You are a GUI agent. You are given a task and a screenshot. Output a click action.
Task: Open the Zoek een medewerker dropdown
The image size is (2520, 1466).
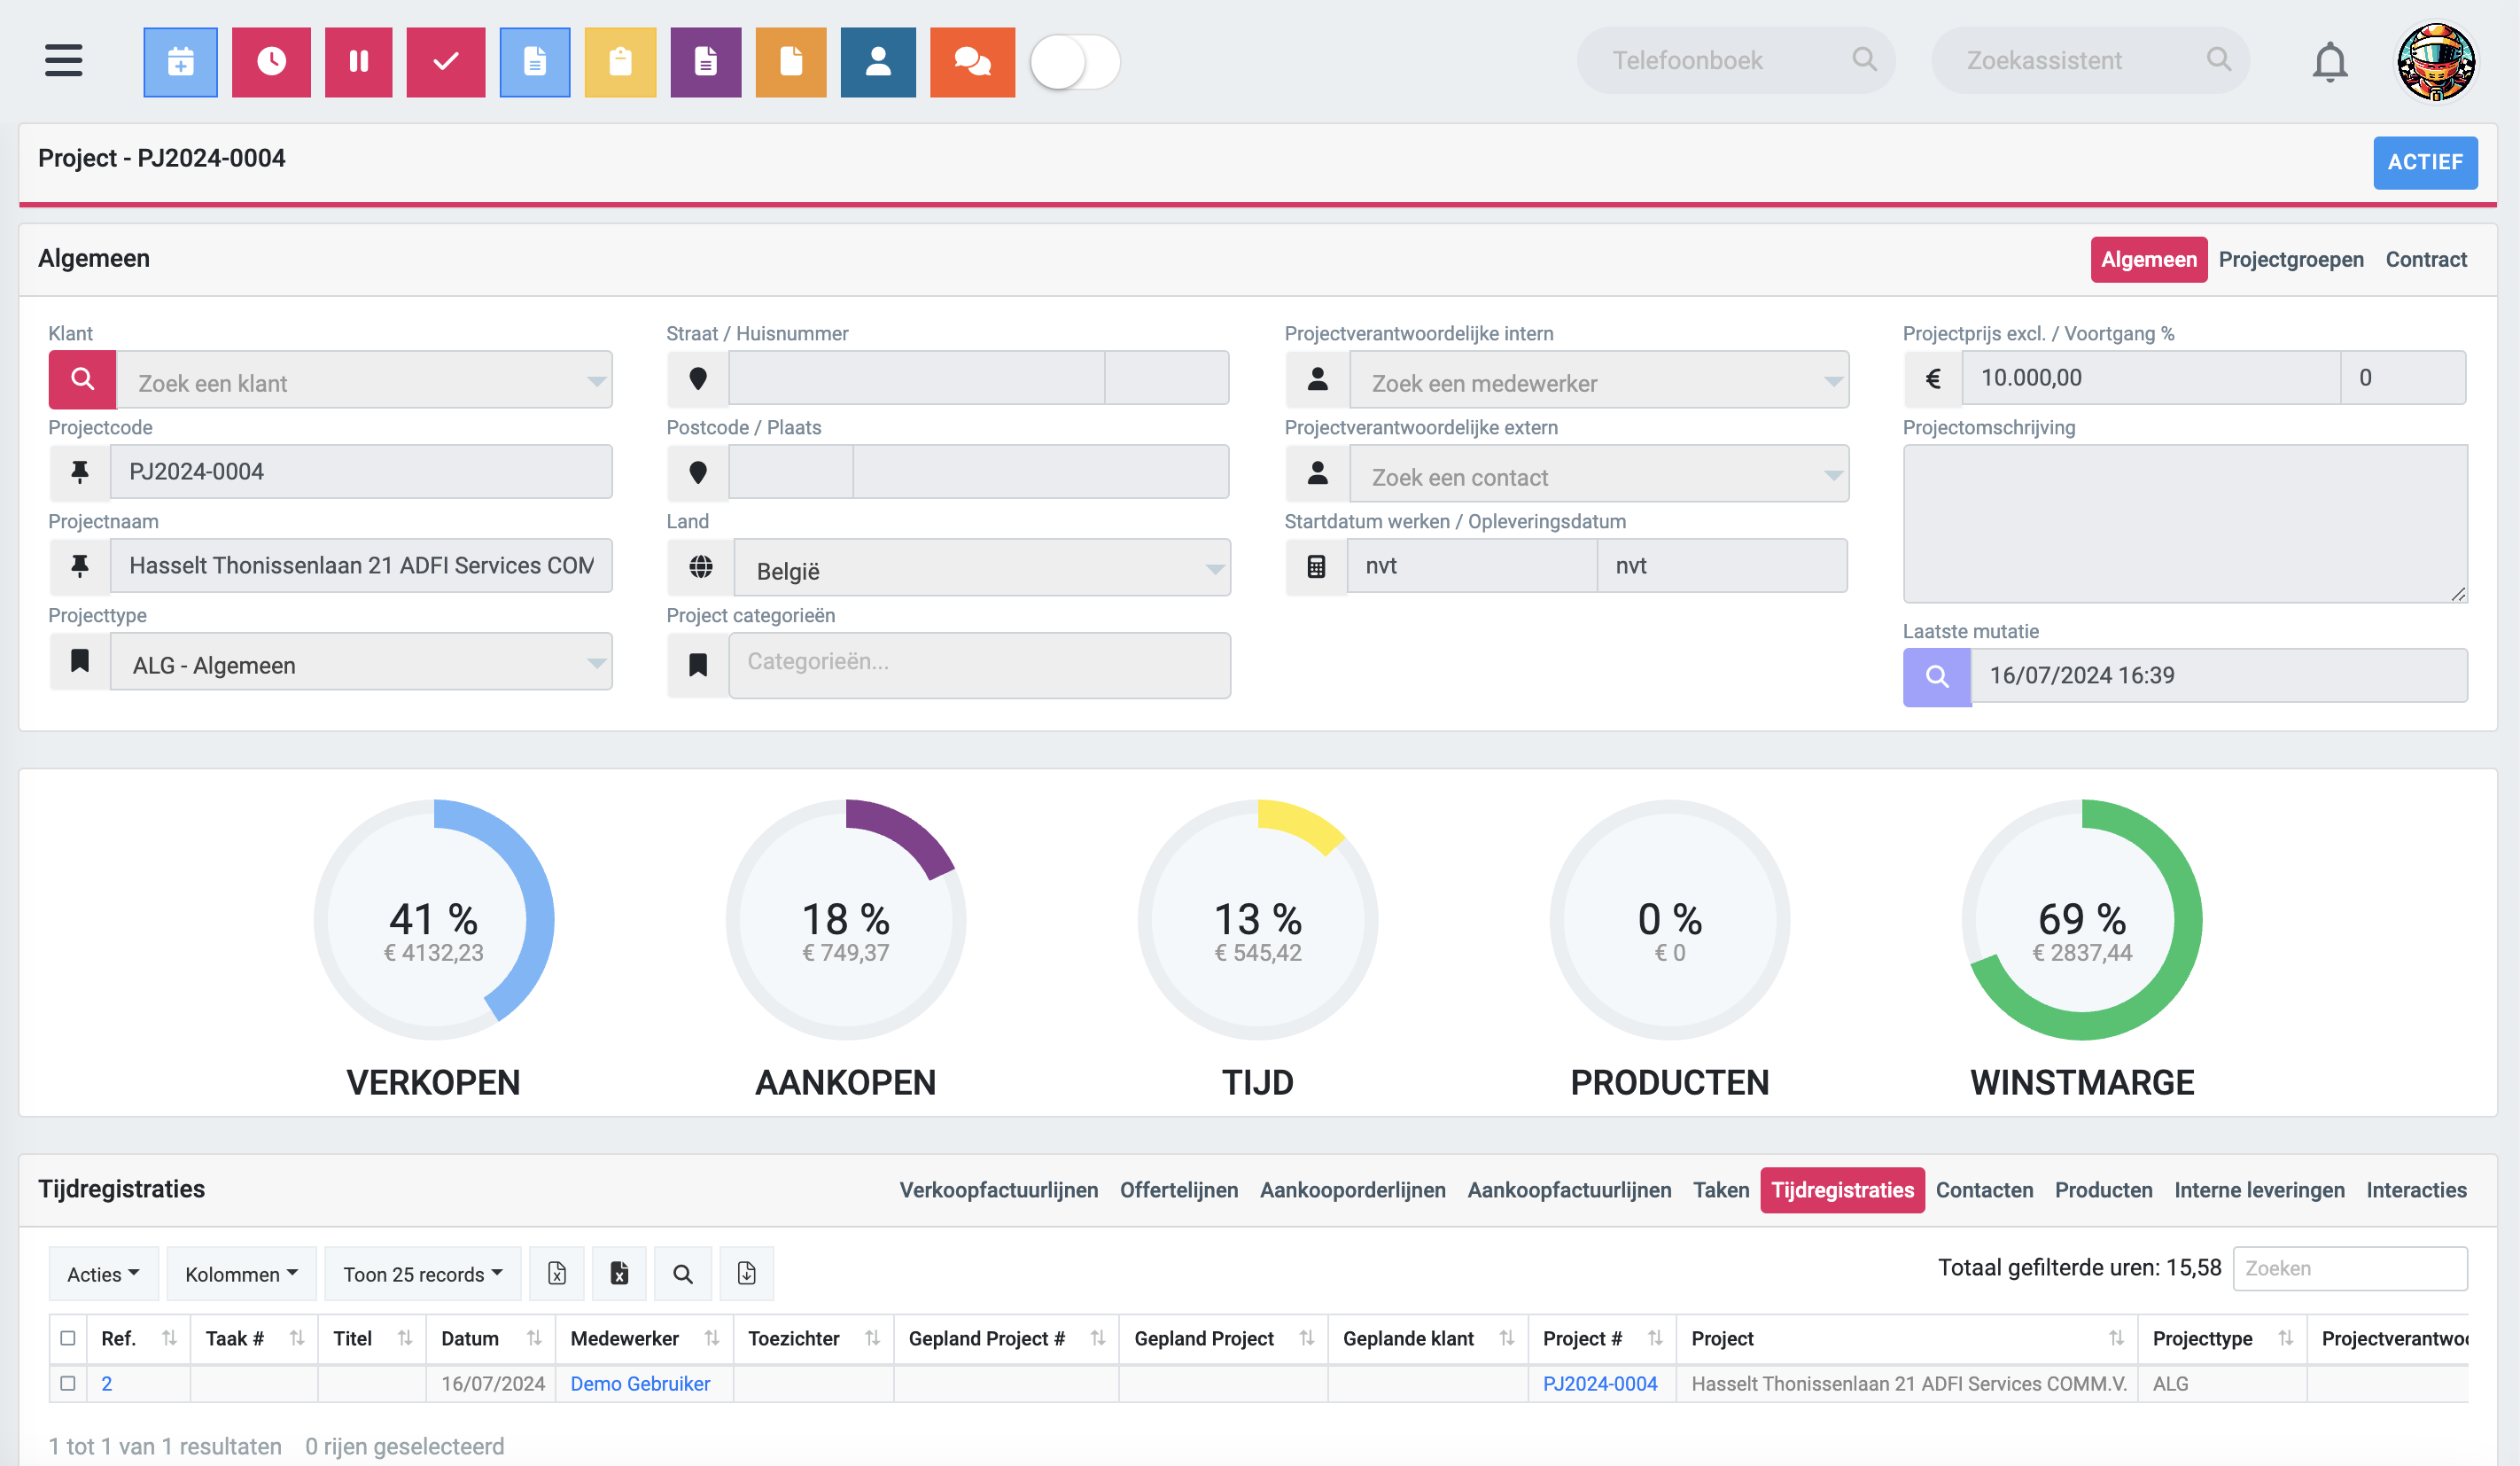point(1599,379)
